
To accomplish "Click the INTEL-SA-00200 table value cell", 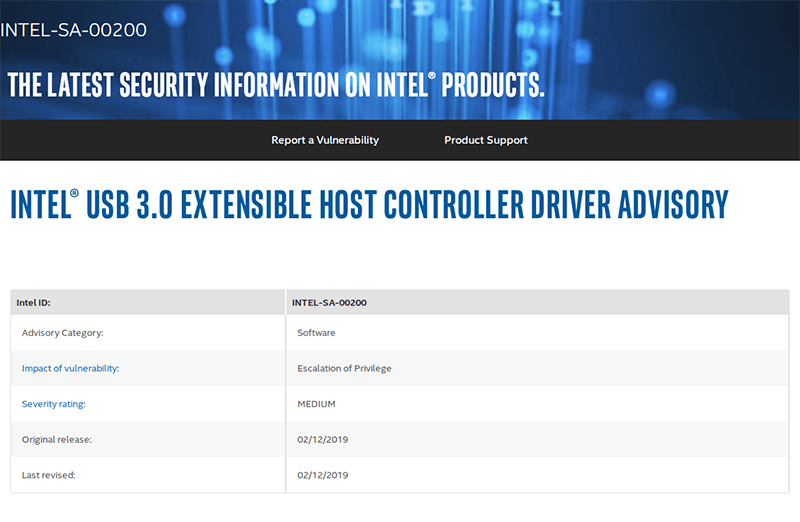I will [538, 303].
